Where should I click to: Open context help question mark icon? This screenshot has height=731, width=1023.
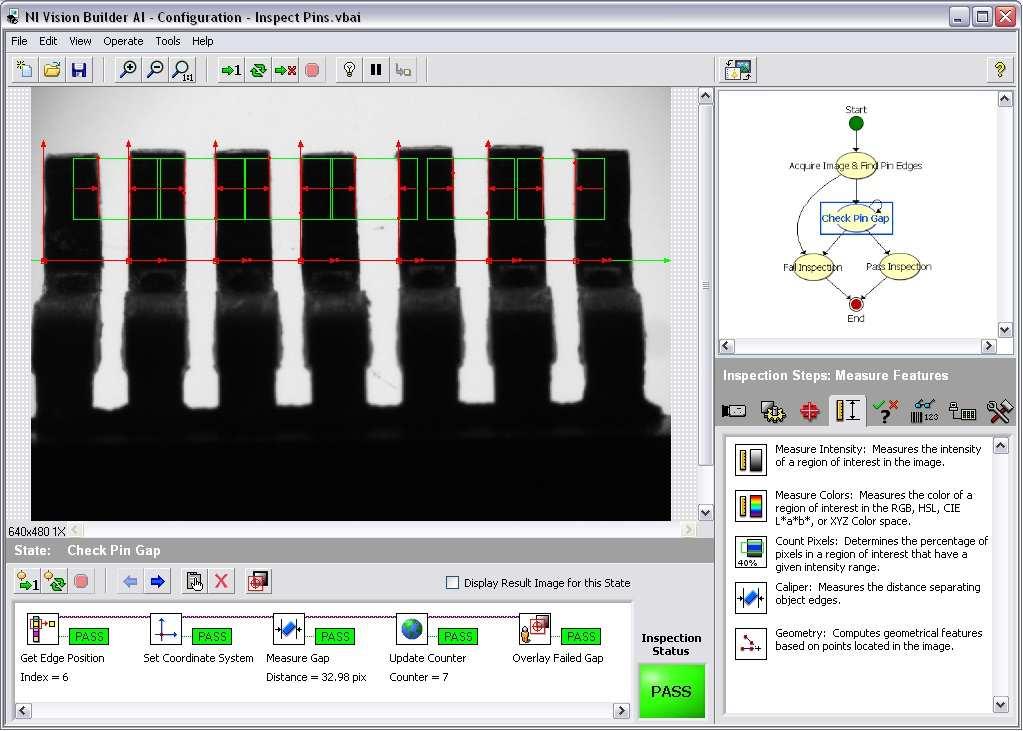coord(999,70)
